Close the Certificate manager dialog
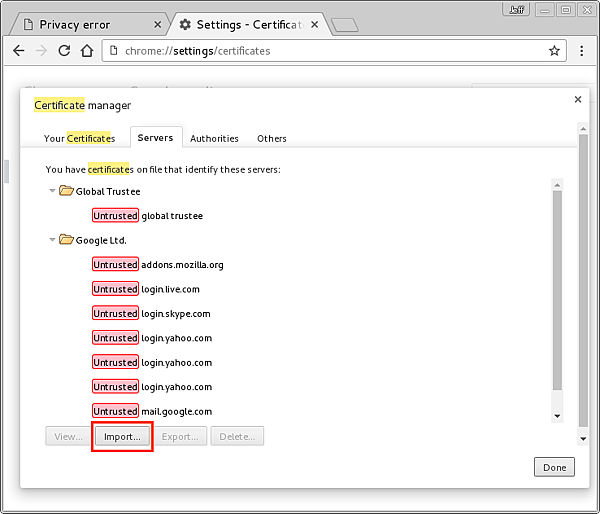Viewport: 600px width, 514px height. pos(578,100)
